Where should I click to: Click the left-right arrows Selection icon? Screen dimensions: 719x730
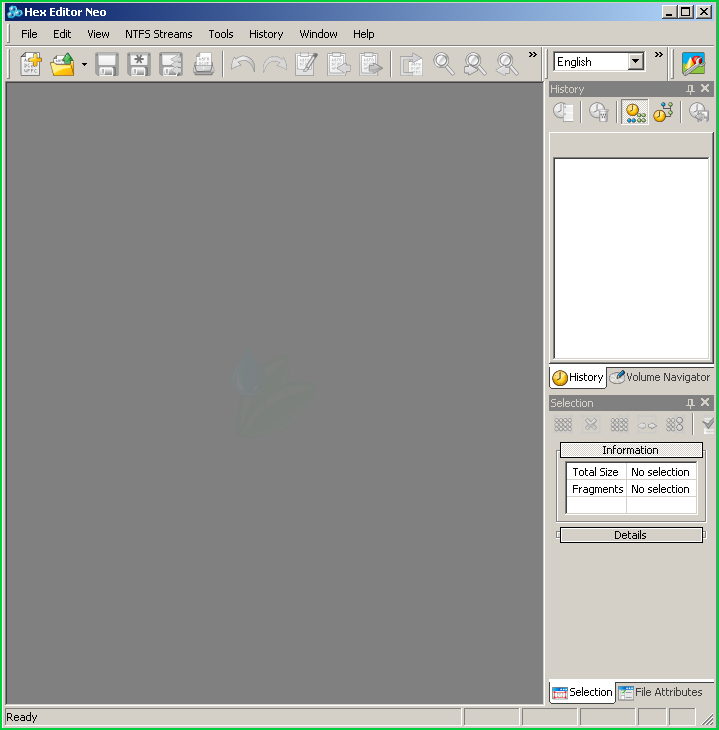tap(647, 424)
